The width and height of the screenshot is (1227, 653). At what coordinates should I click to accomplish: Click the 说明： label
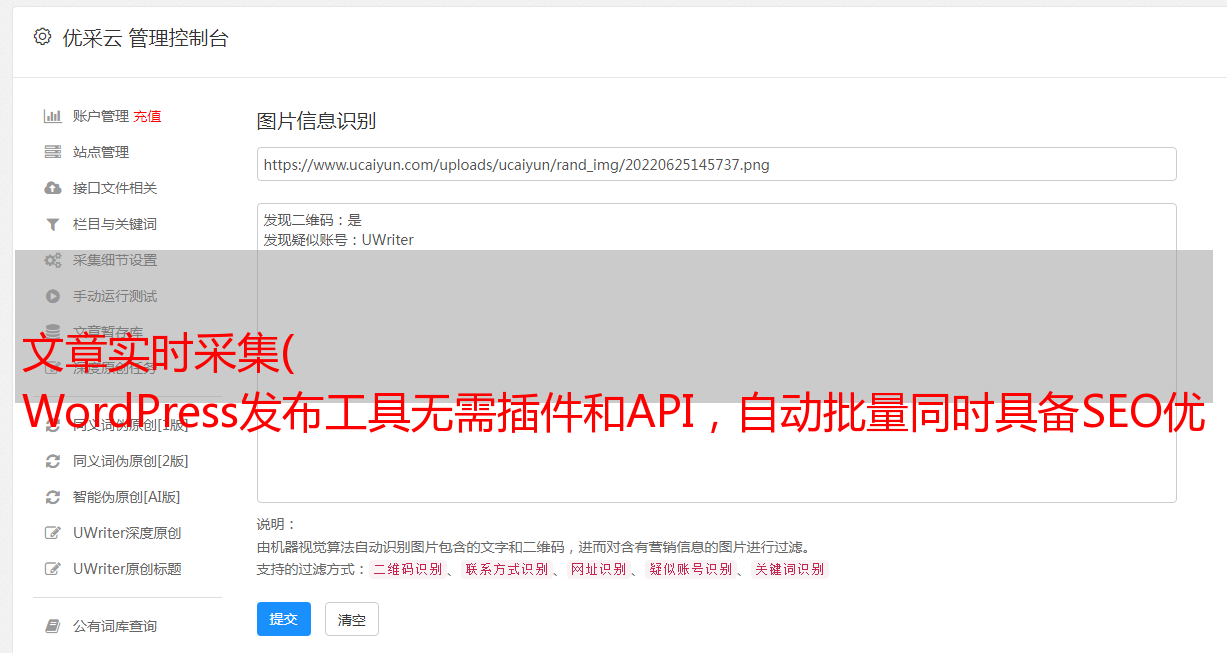pos(277,524)
